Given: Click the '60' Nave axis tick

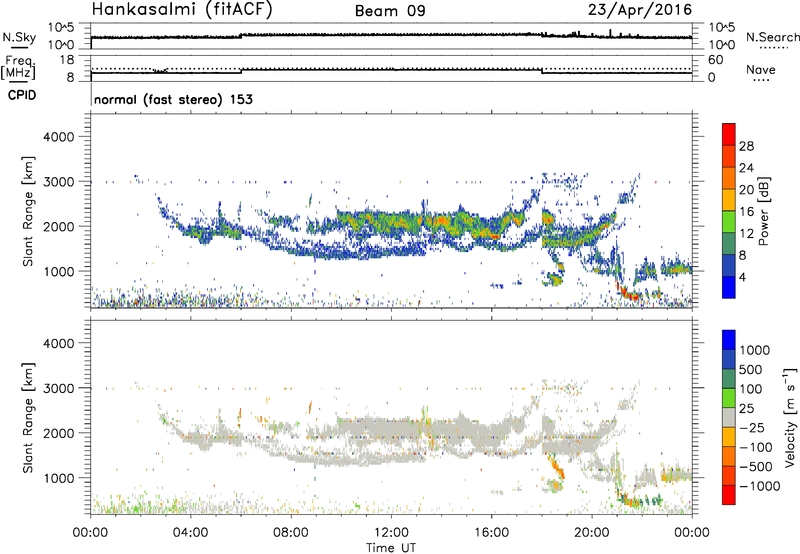Looking at the screenshot, I should click(x=715, y=60).
